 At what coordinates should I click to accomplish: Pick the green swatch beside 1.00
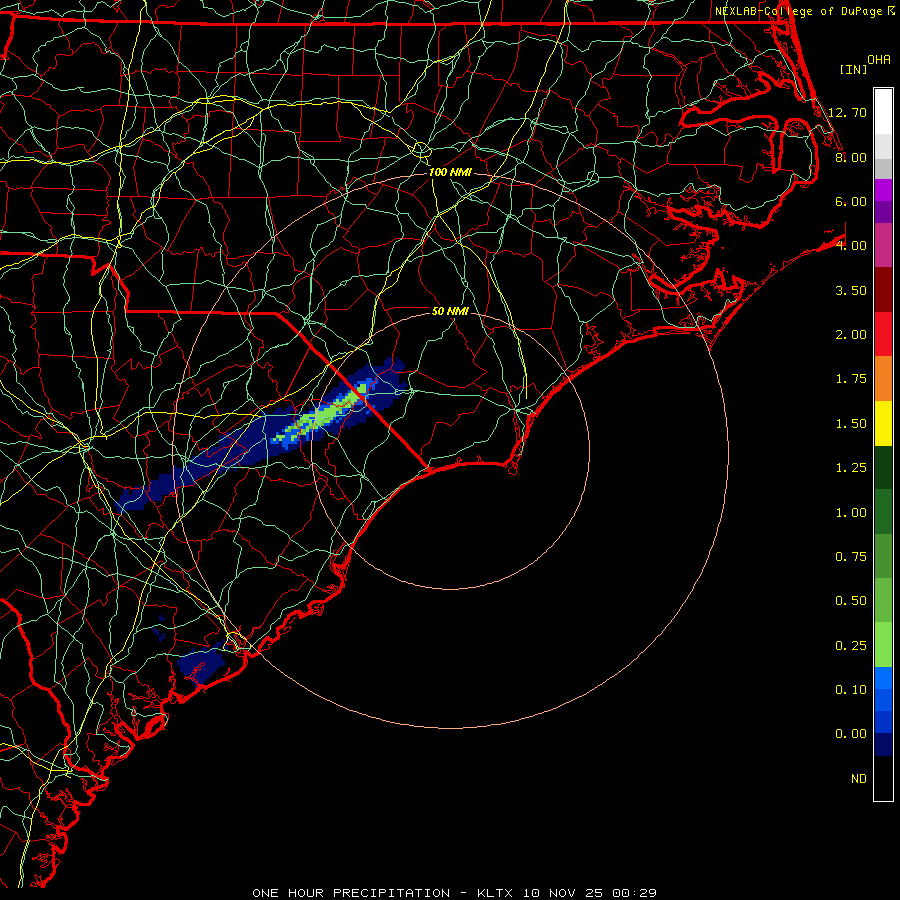coord(883,512)
